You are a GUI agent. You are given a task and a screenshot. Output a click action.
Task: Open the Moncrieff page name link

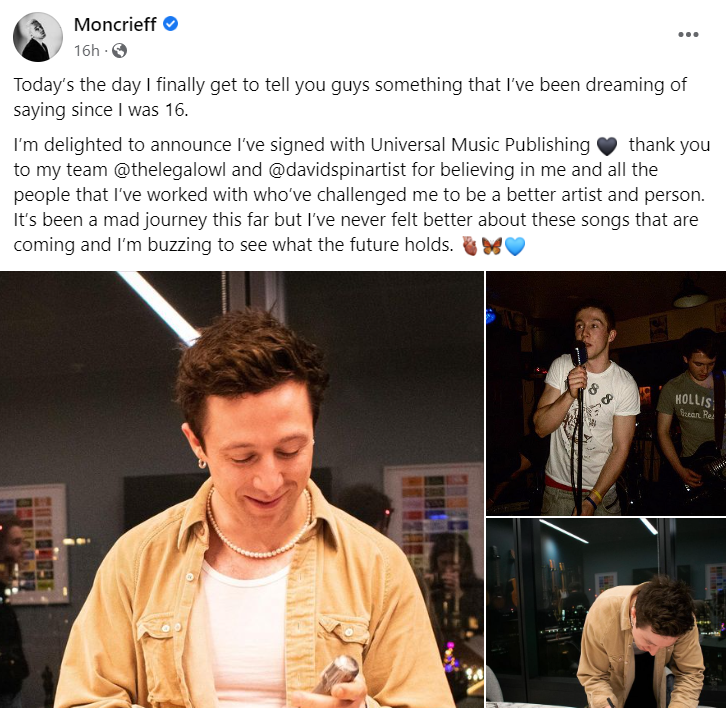pos(115,25)
